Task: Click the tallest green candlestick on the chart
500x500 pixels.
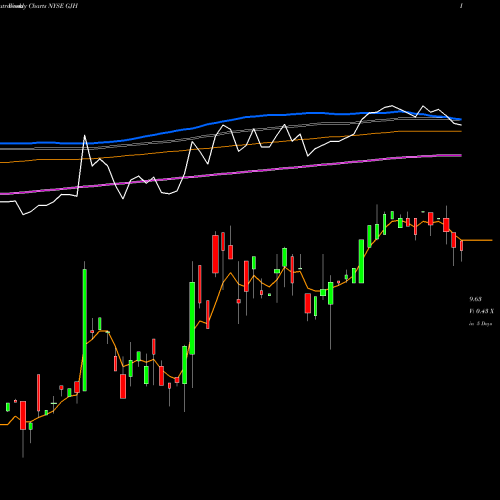Action: point(85,330)
